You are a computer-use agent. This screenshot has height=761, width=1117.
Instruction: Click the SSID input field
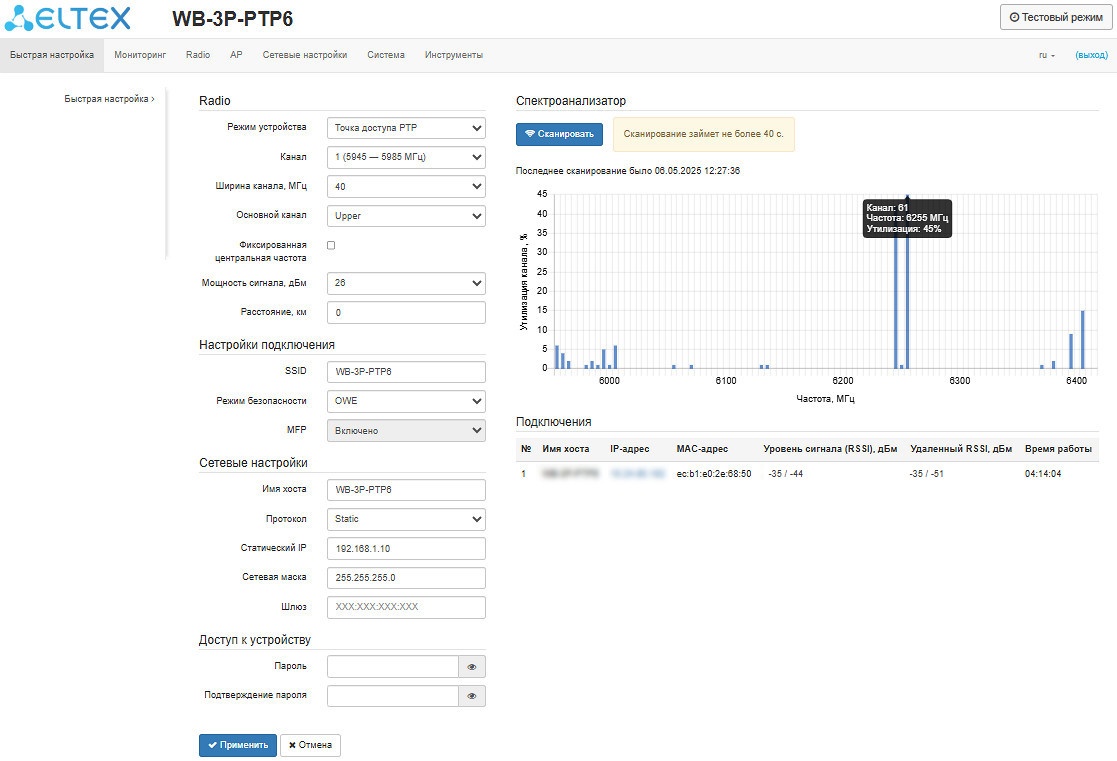pyautogui.click(x=405, y=372)
